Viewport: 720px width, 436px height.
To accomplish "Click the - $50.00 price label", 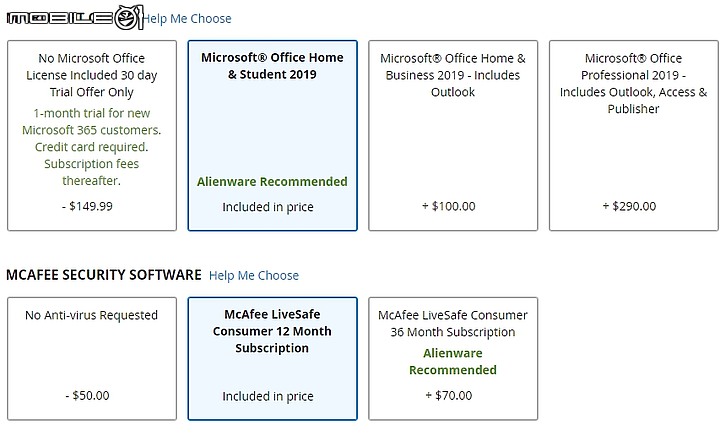I will [87, 395].
